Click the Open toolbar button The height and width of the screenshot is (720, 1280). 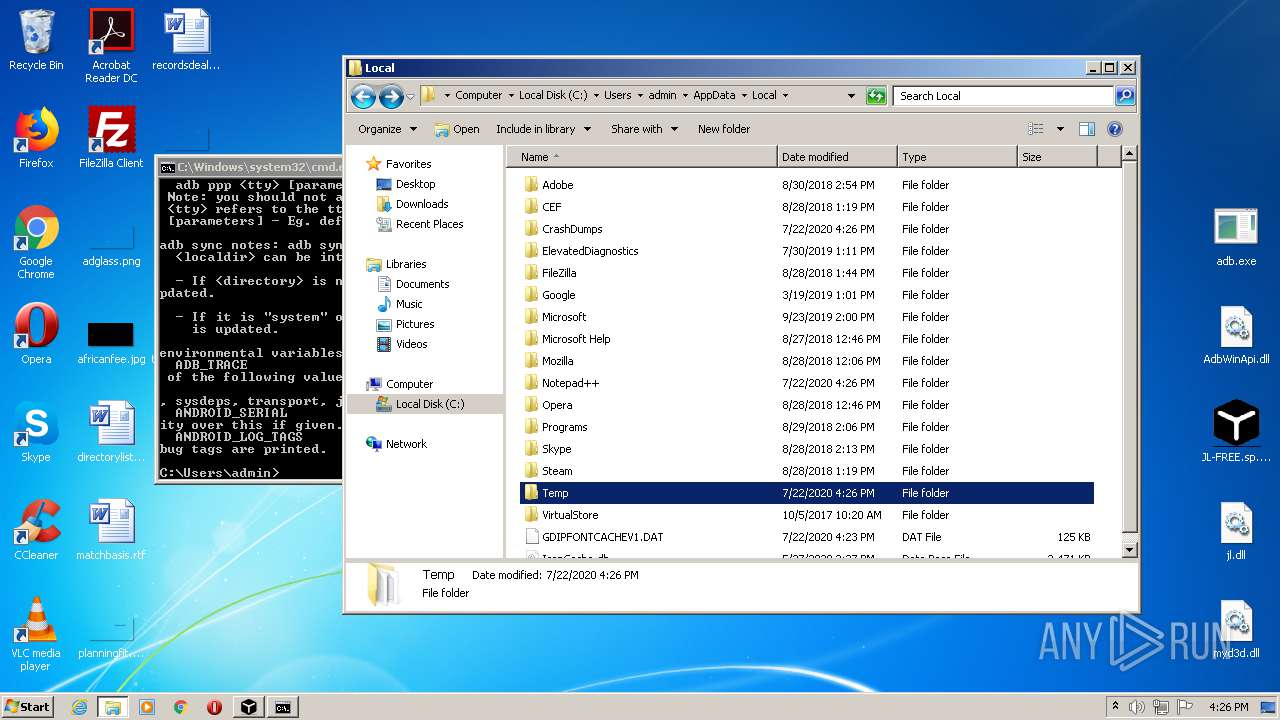click(457, 129)
